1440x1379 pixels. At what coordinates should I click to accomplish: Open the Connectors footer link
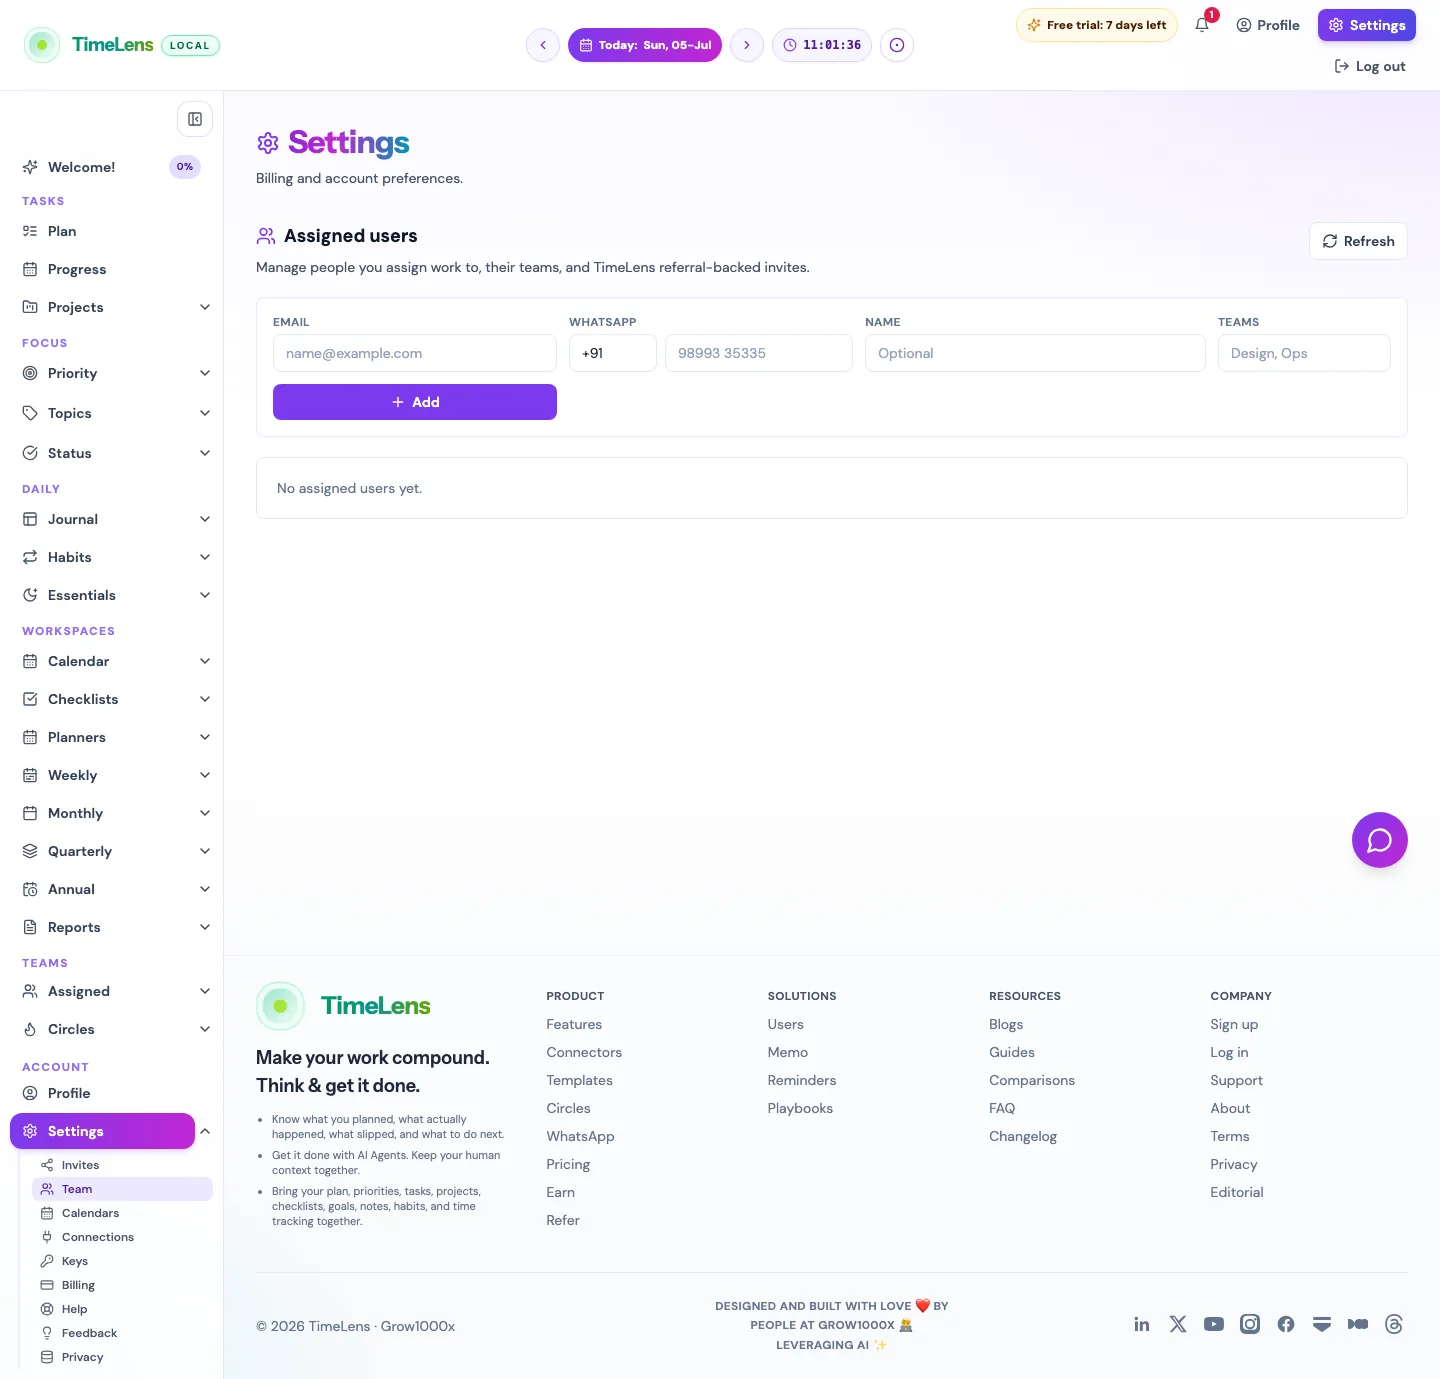pos(584,1052)
